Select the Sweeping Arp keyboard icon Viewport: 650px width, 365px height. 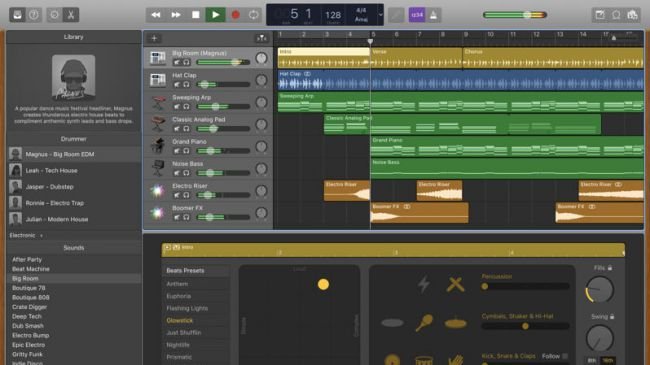(x=158, y=102)
